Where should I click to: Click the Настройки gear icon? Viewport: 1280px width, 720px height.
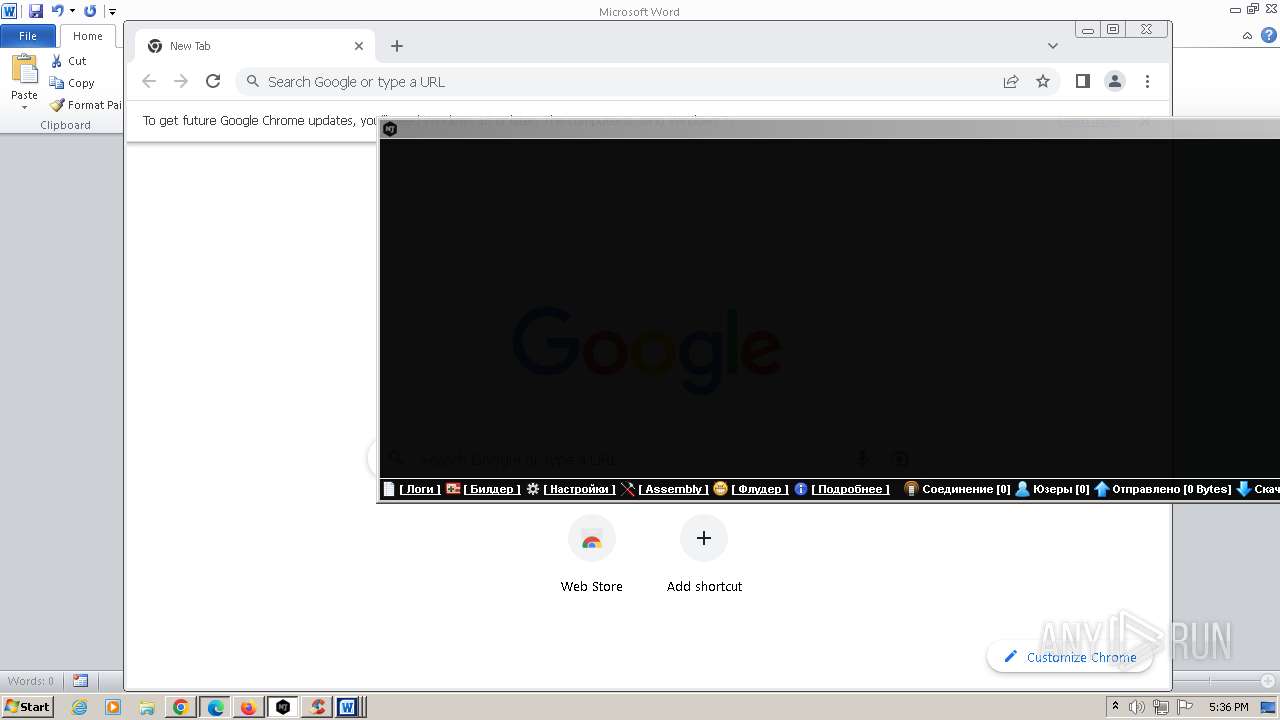(x=533, y=489)
